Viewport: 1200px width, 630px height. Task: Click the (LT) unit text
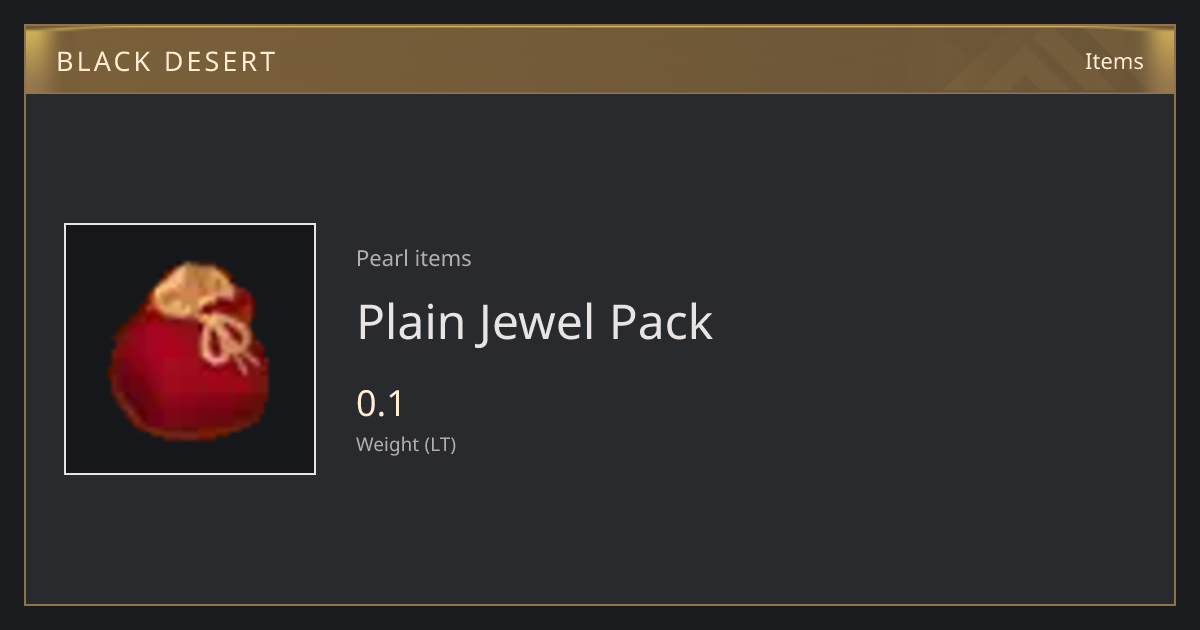(x=441, y=445)
